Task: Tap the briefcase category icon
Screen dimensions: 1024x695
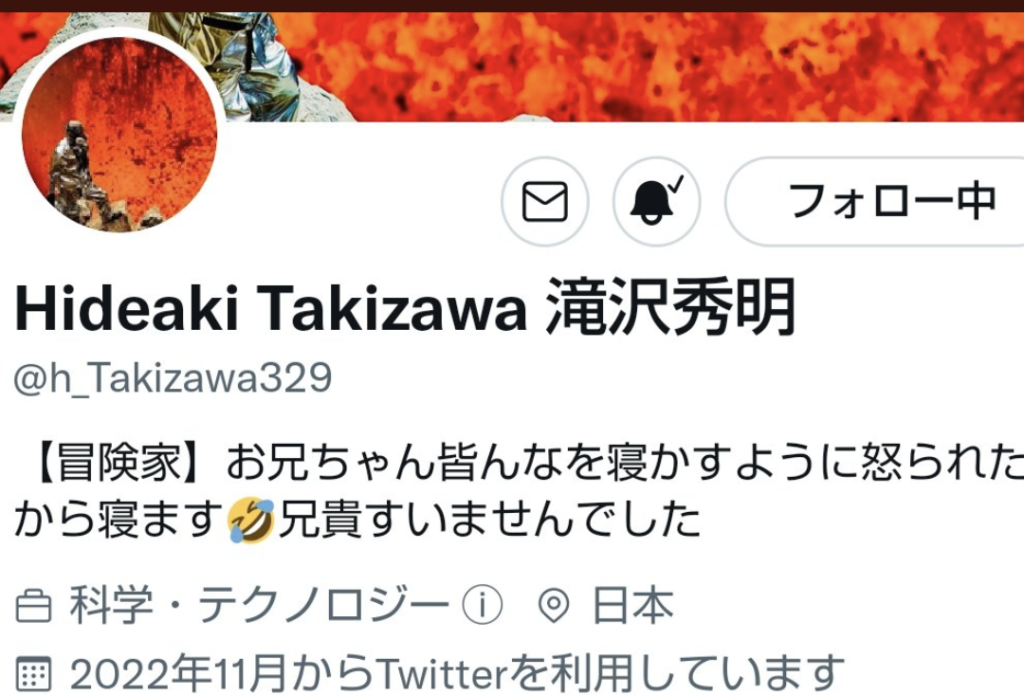Action: click(x=33, y=606)
